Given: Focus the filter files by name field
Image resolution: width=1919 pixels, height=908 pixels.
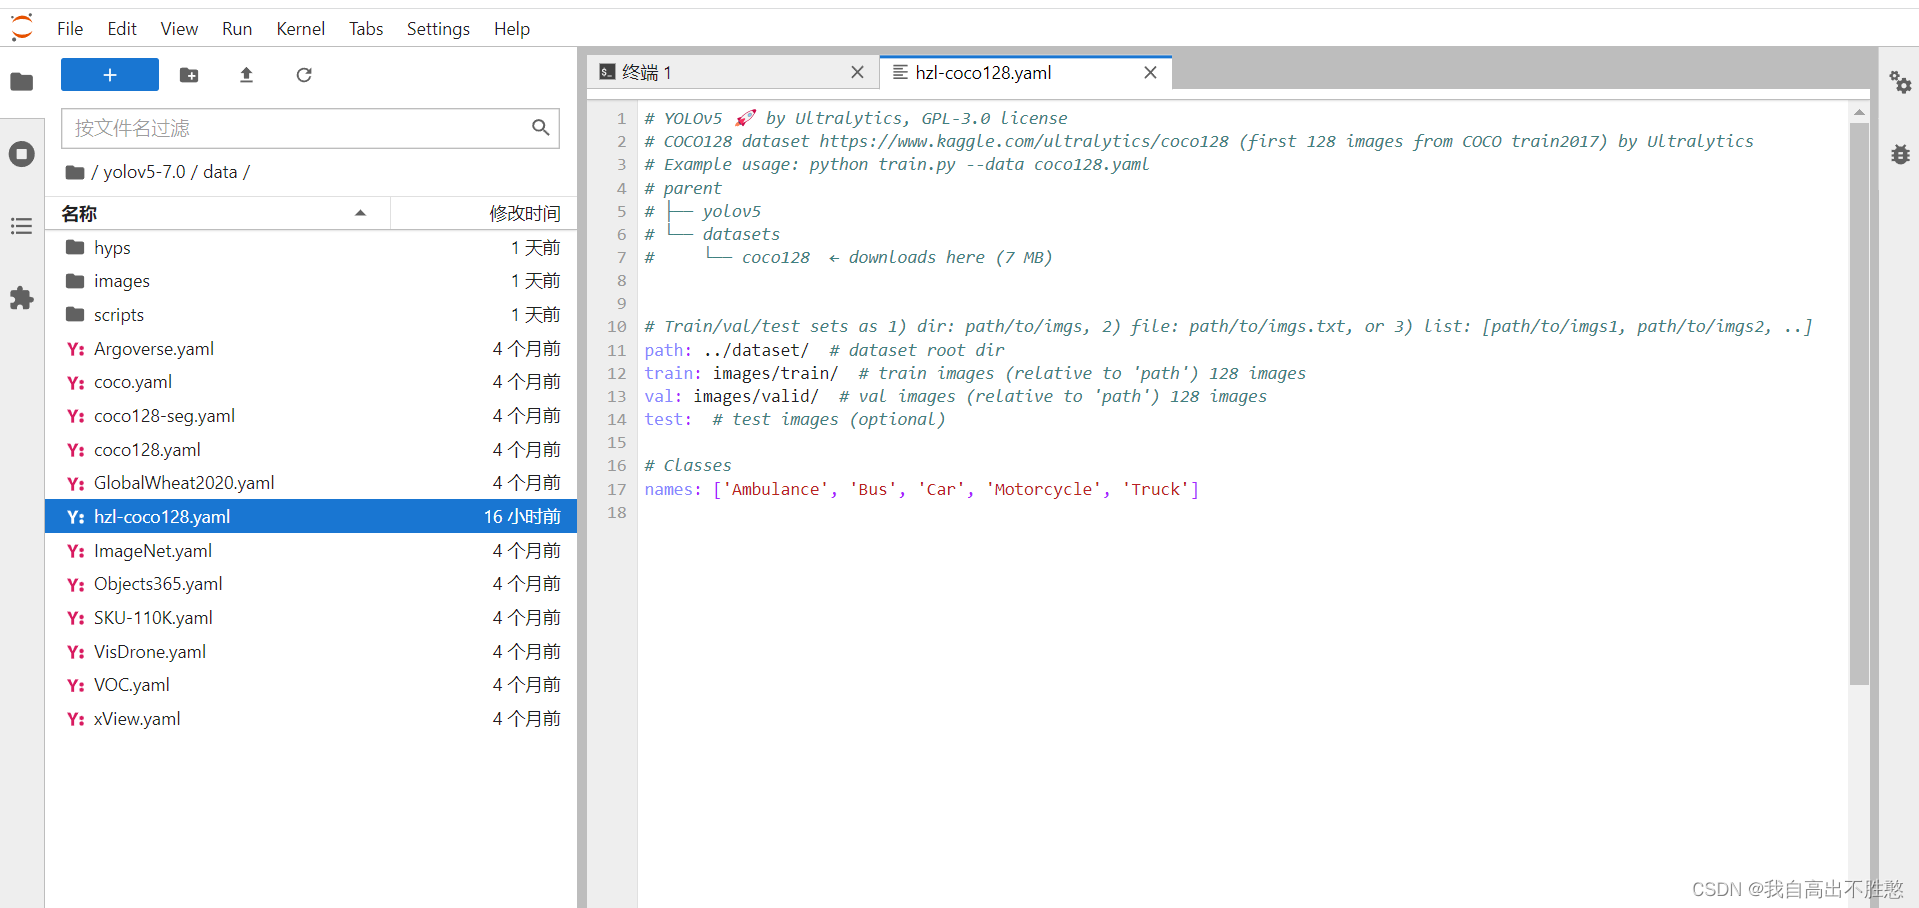Looking at the screenshot, I should (310, 128).
